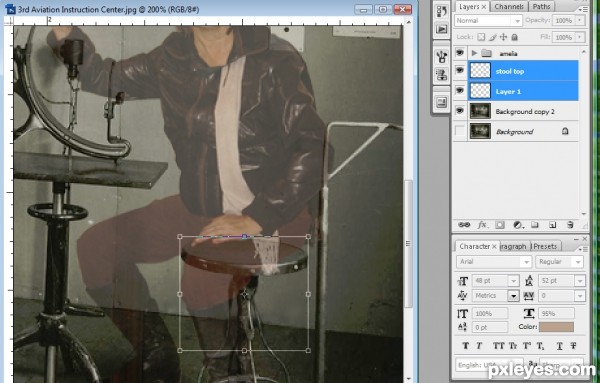Open the 48 pt font size dropdown
600x383 pixels.
click(x=514, y=281)
